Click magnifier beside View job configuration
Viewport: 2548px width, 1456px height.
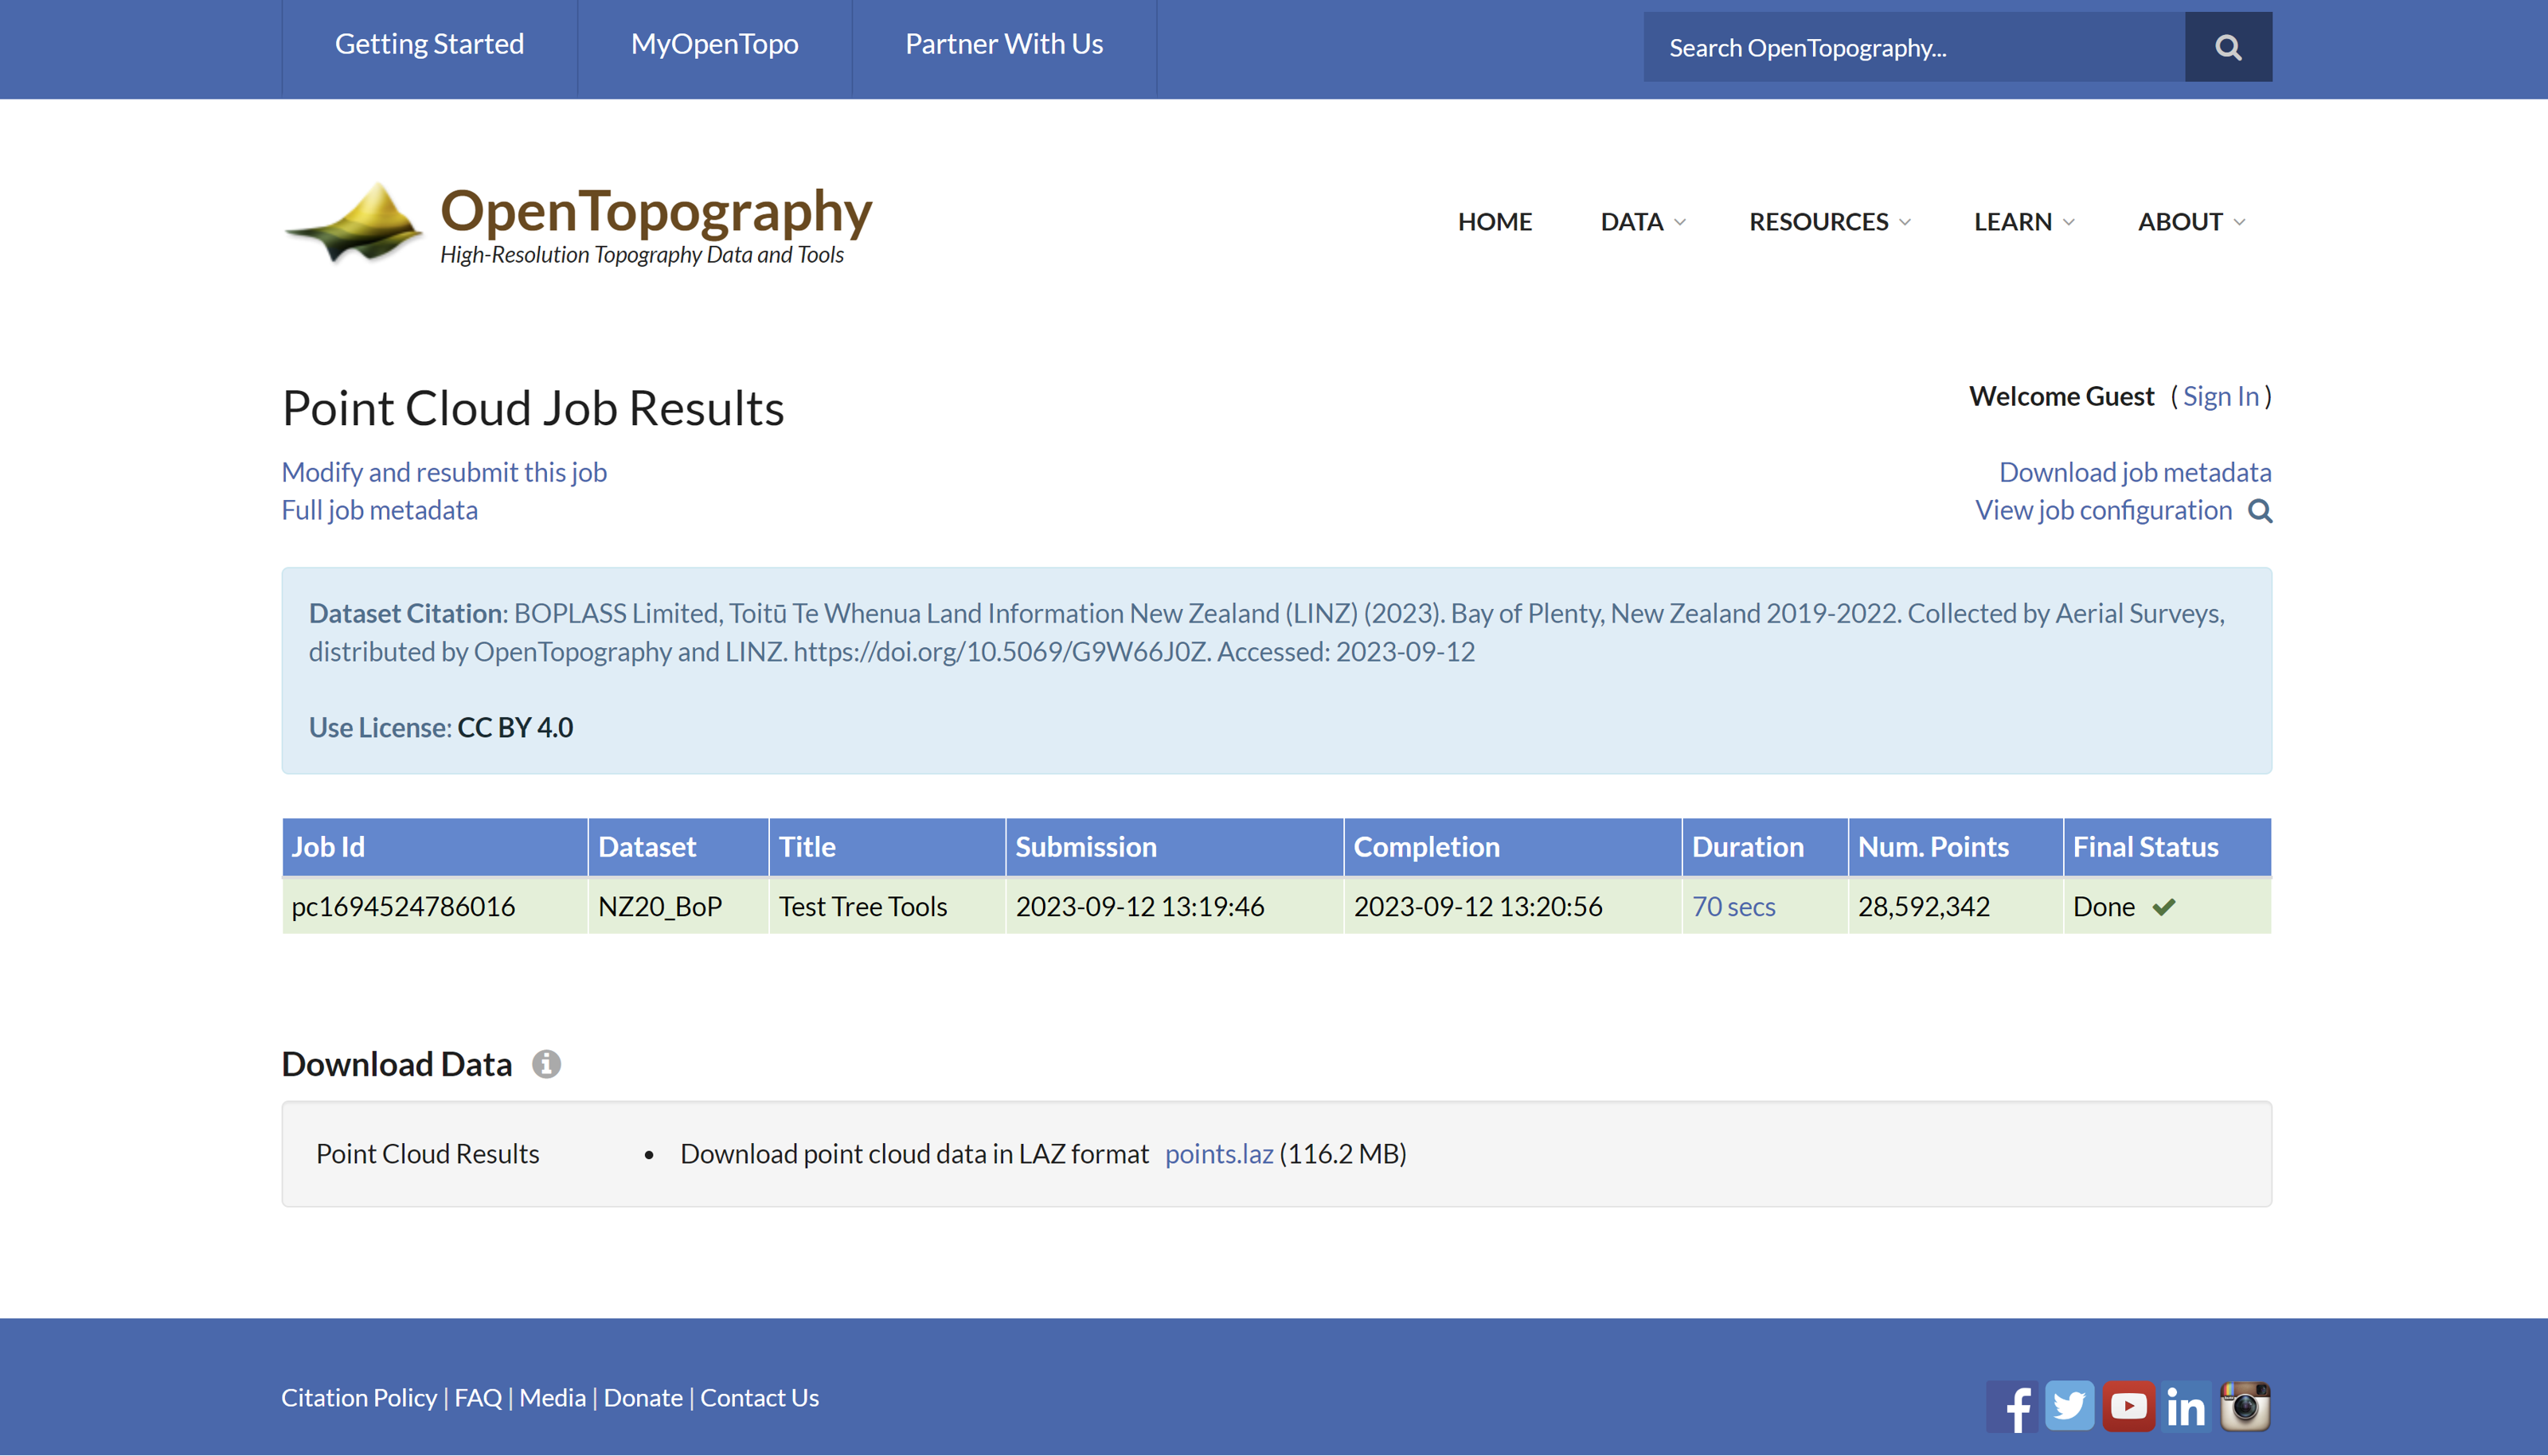(x=2260, y=511)
